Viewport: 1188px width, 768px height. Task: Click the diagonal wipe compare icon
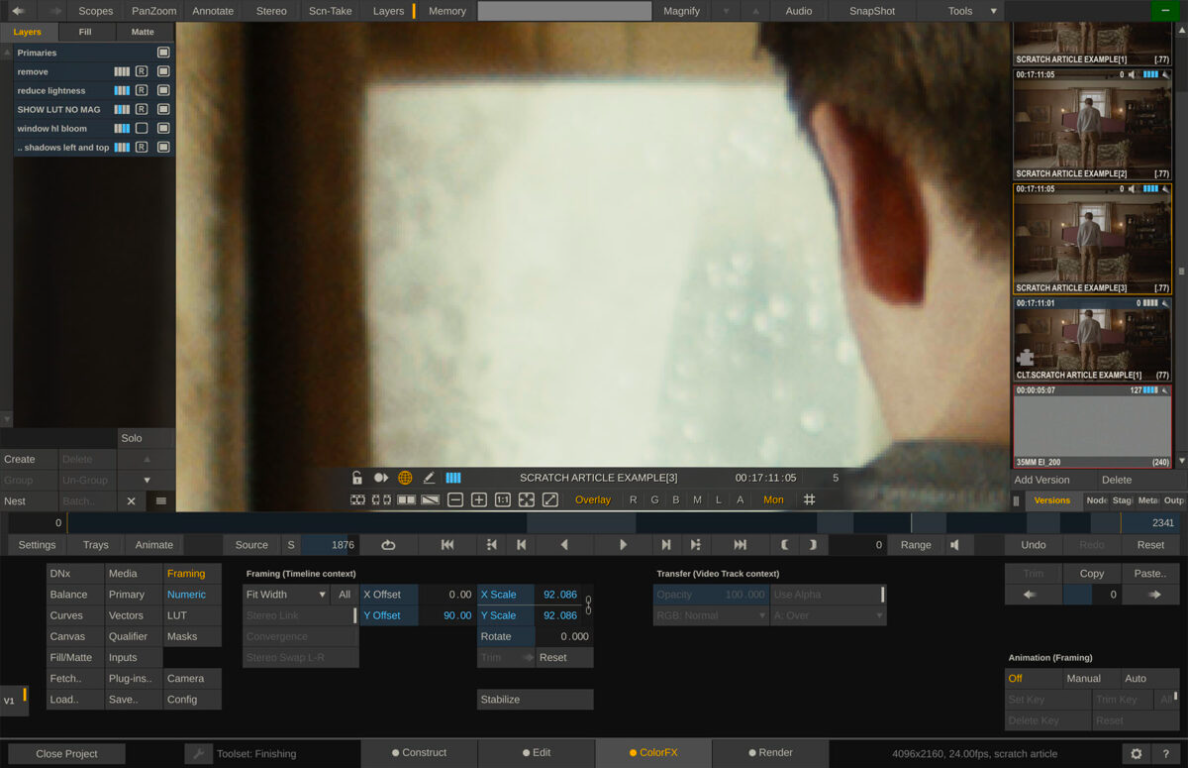[x=430, y=500]
